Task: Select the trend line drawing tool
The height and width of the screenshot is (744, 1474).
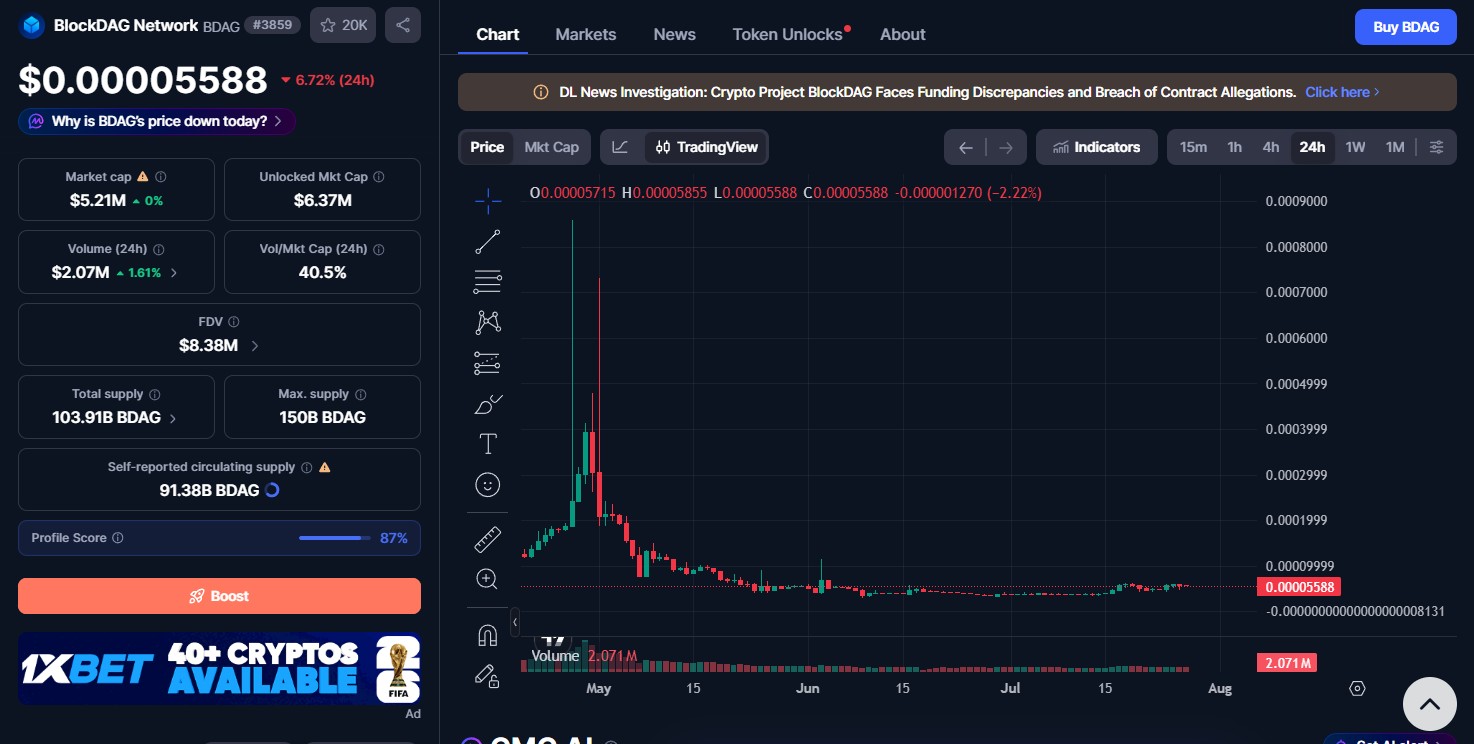Action: click(x=488, y=241)
